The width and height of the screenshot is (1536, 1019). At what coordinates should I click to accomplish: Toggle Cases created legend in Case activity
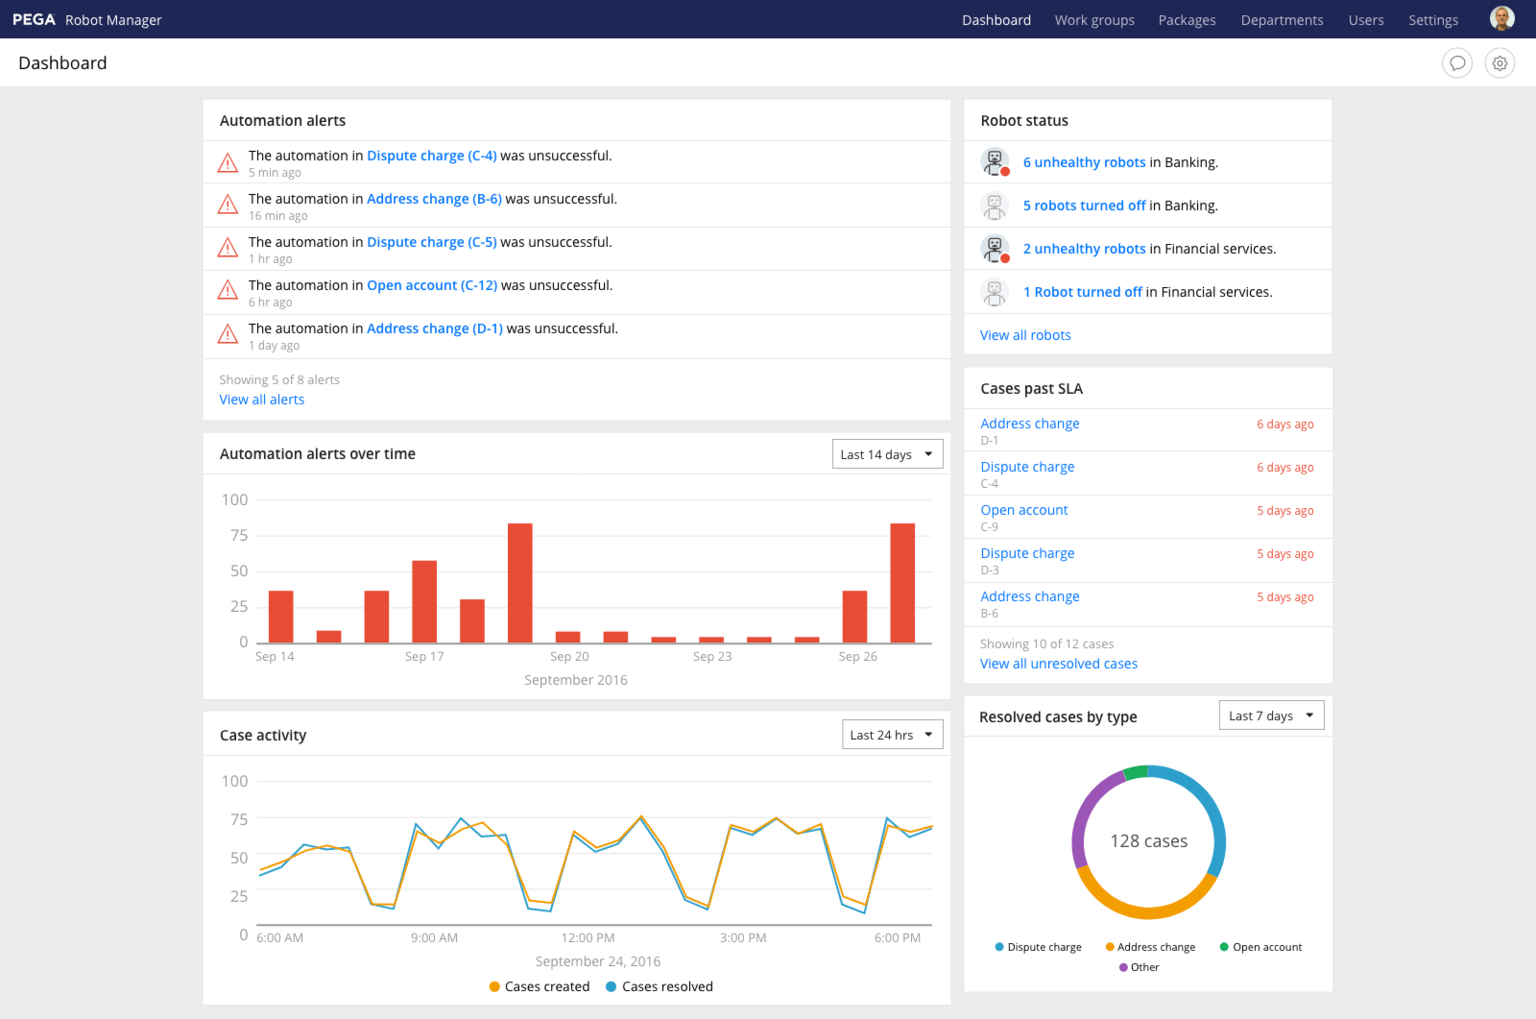539,987
